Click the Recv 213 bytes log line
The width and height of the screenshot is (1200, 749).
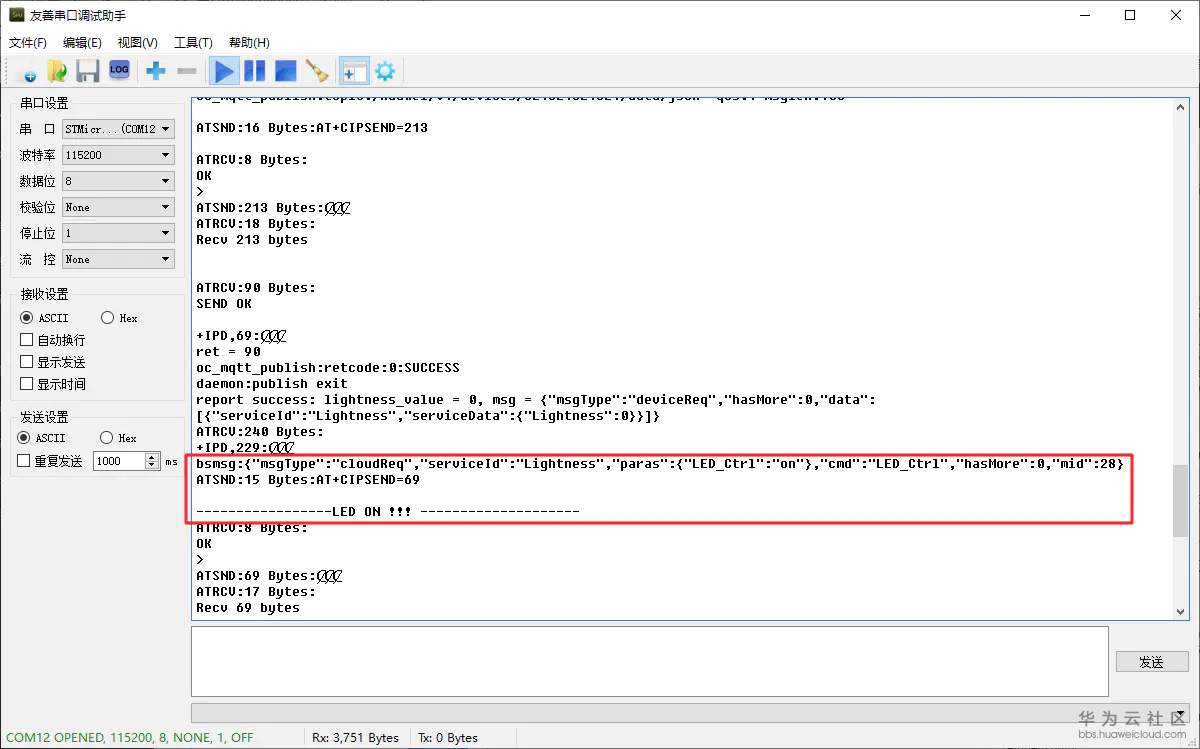[x=252, y=240]
